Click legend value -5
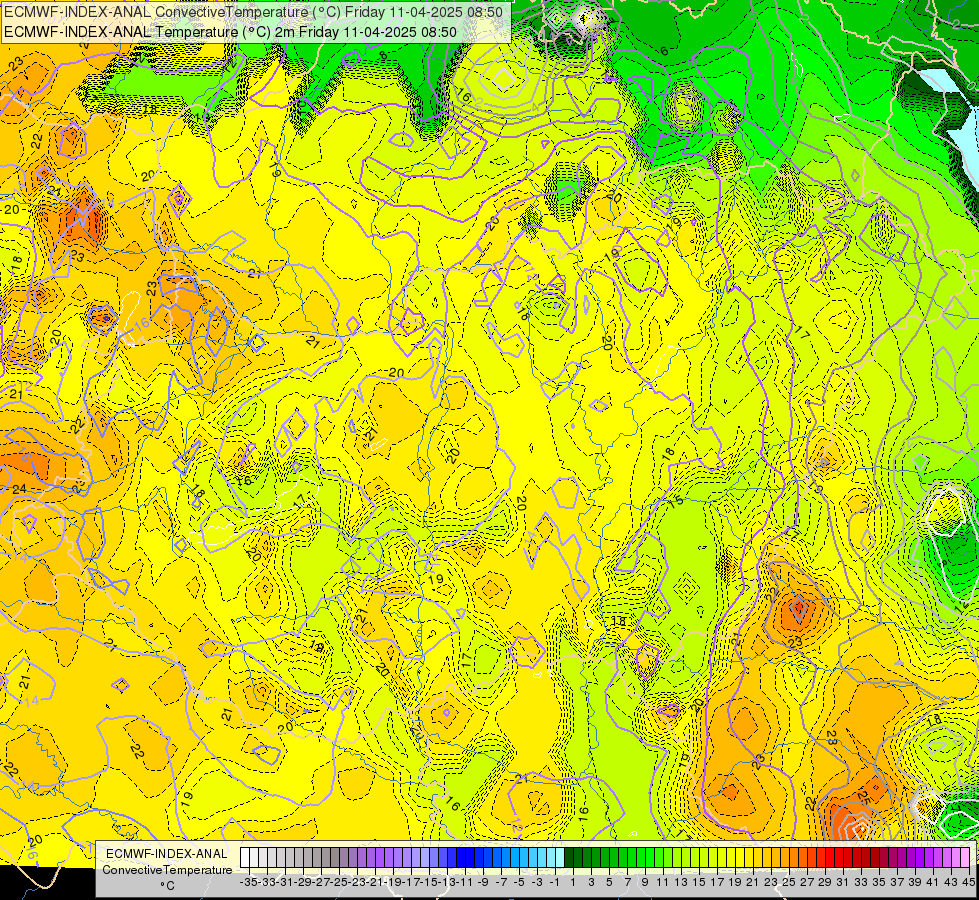 (519, 882)
